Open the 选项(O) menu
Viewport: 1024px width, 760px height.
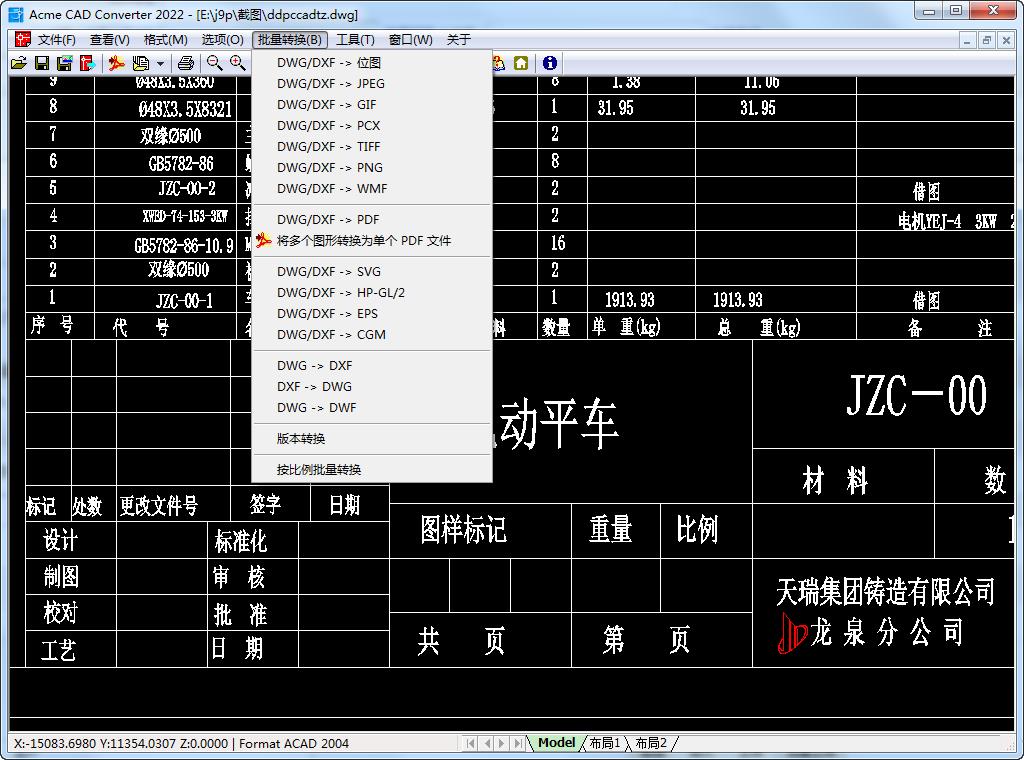tap(223, 40)
